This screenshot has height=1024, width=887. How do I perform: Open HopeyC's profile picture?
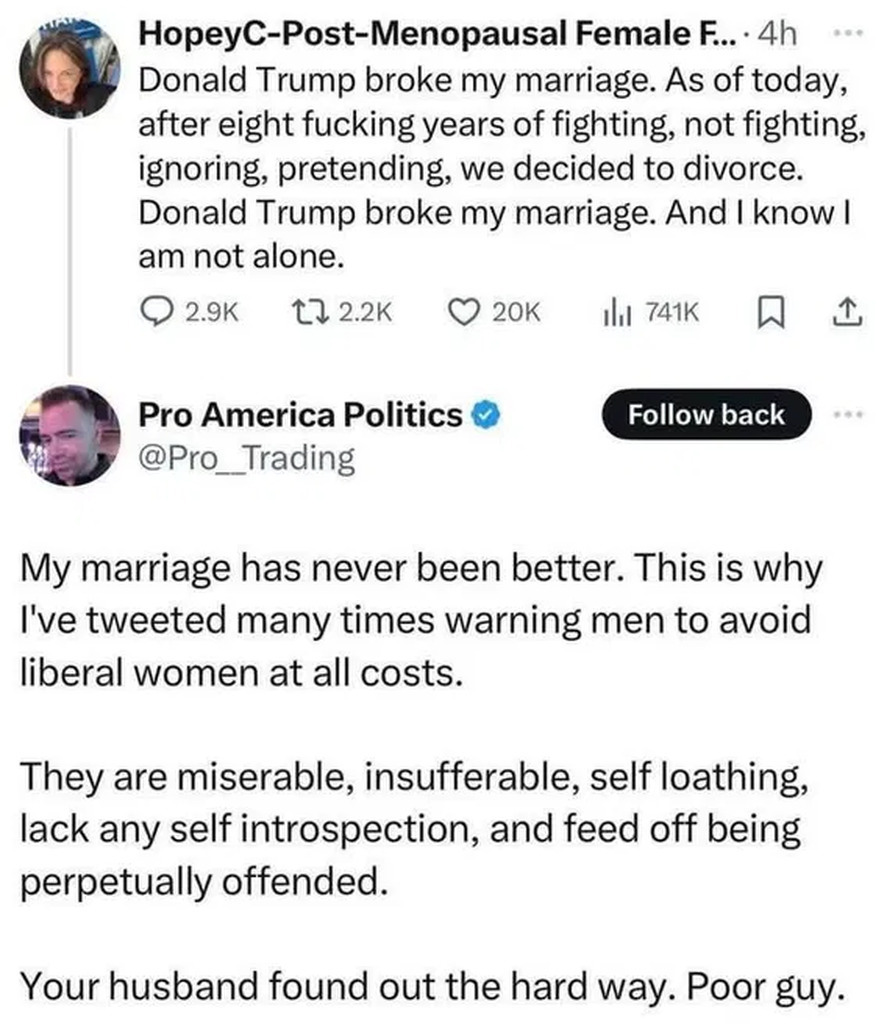[x=70, y=72]
